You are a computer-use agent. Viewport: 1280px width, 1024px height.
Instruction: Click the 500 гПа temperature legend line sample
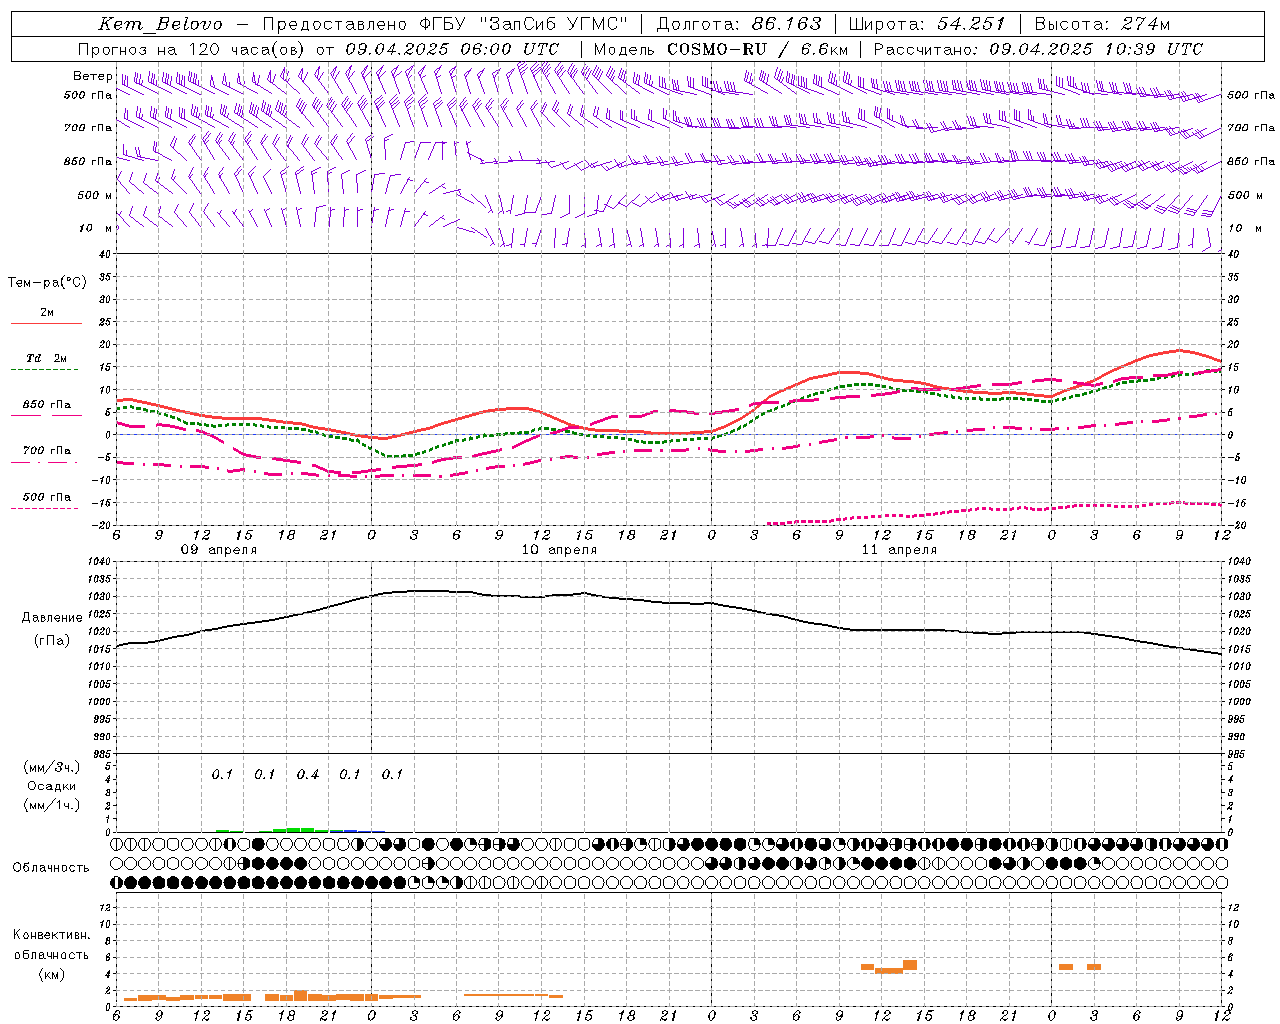point(45,508)
